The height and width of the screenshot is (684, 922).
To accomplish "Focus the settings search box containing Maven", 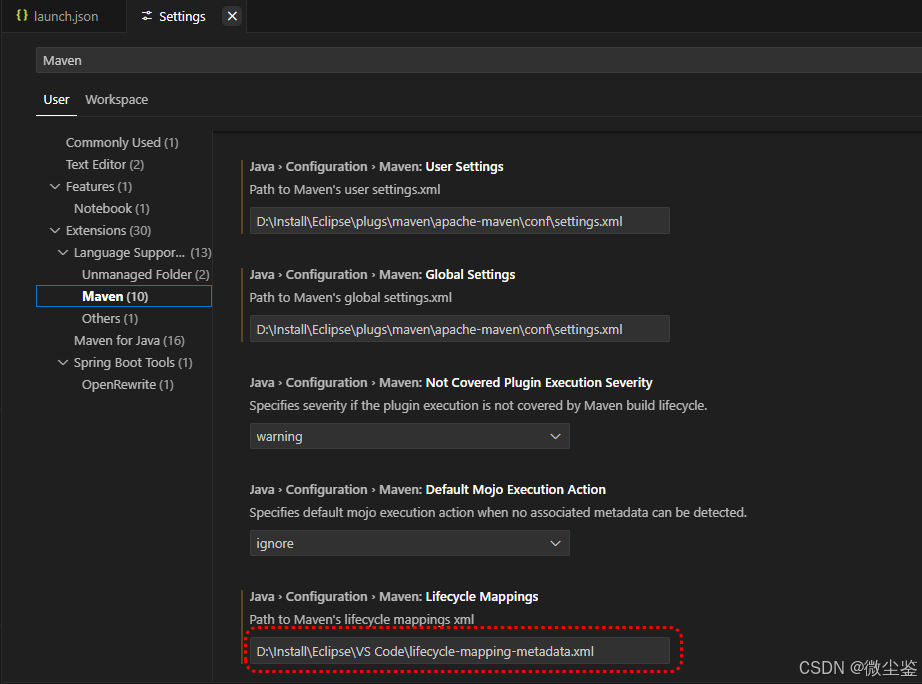I will (x=479, y=61).
